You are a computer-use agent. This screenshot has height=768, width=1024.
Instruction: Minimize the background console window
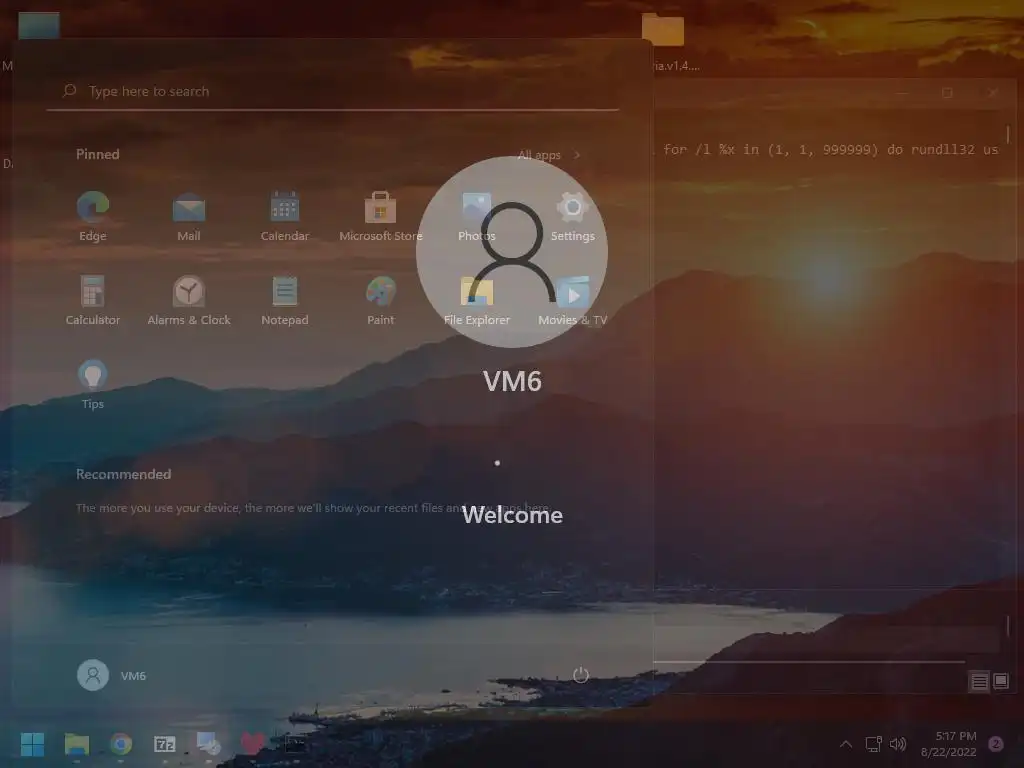coord(902,93)
